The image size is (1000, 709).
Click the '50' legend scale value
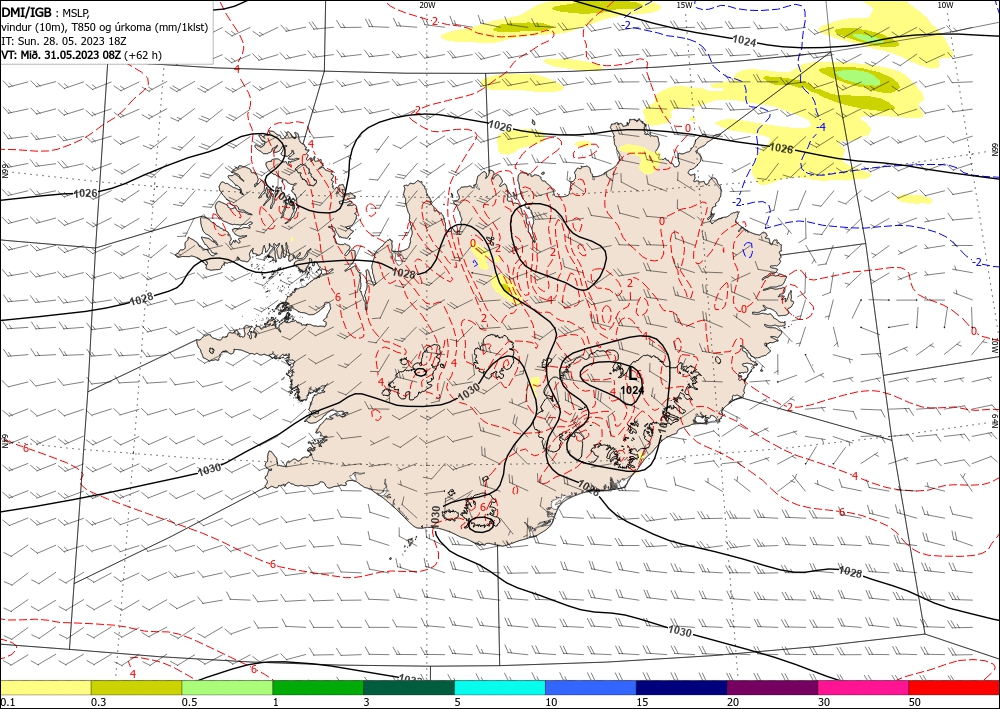coord(915,702)
